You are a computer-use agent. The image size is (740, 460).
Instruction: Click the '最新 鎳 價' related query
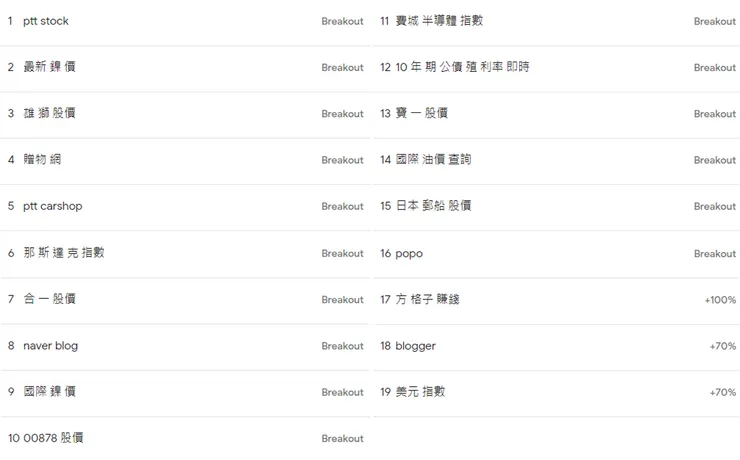(49, 67)
